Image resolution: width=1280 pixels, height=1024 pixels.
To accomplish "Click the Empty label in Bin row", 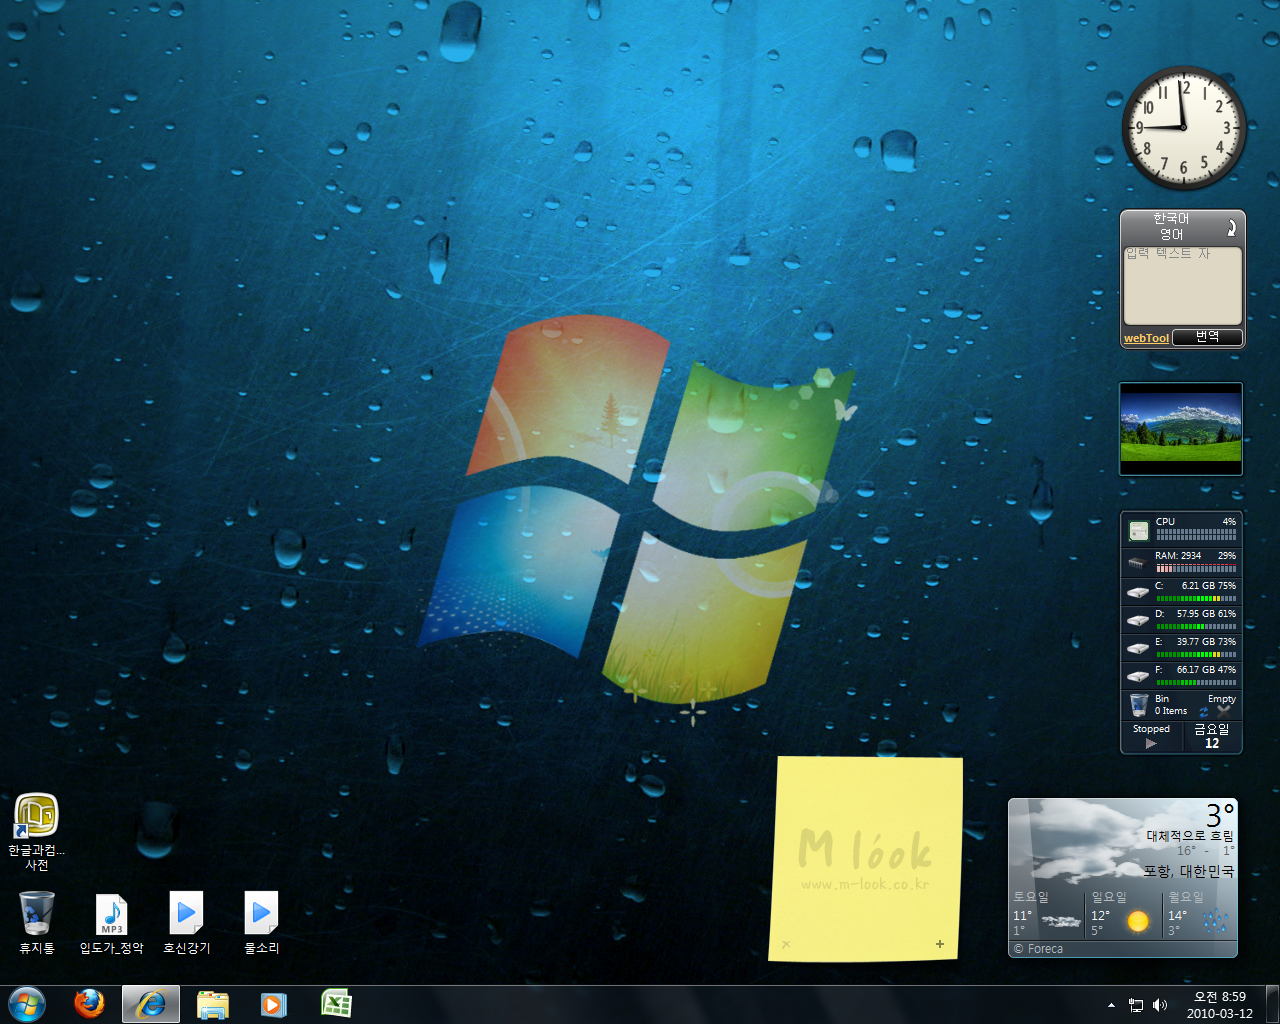I will click(x=1222, y=699).
